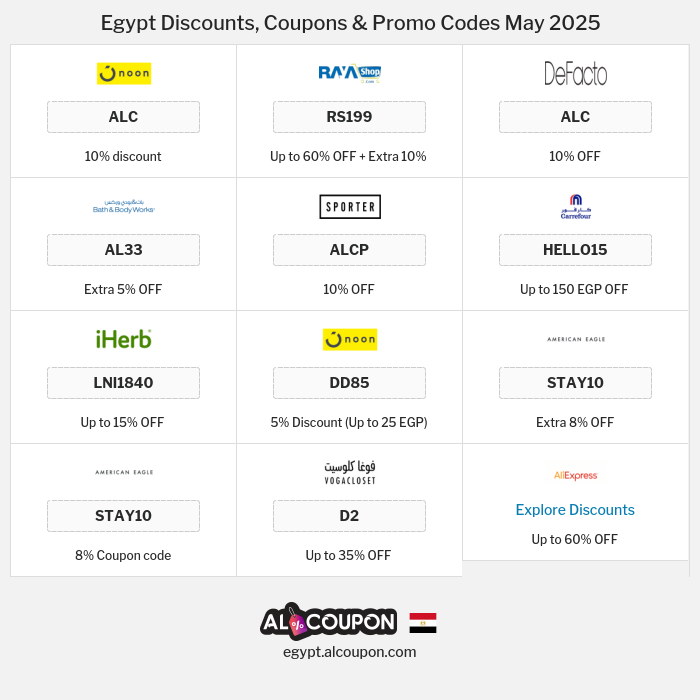
Task: Click the DeFacto brand logo
Action: click(575, 73)
